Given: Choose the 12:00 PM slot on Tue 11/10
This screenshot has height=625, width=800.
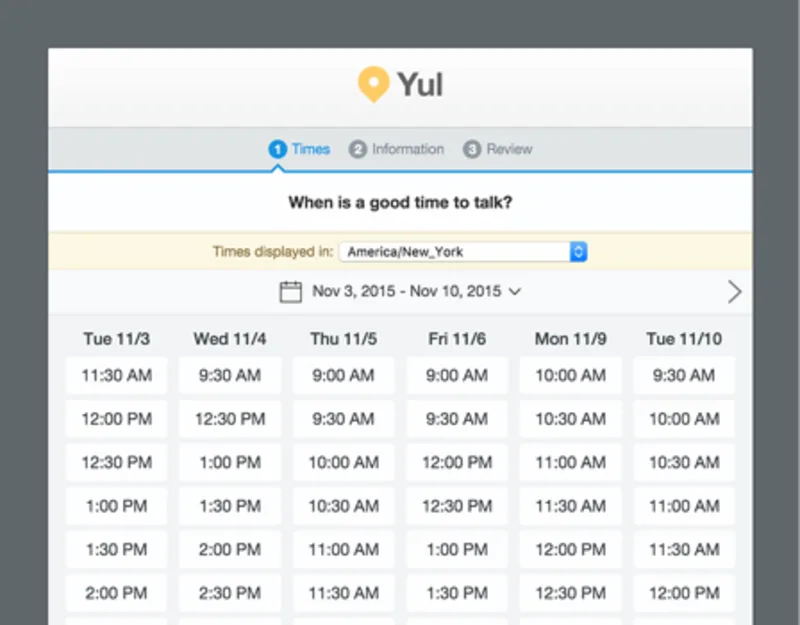Looking at the screenshot, I should [x=684, y=592].
